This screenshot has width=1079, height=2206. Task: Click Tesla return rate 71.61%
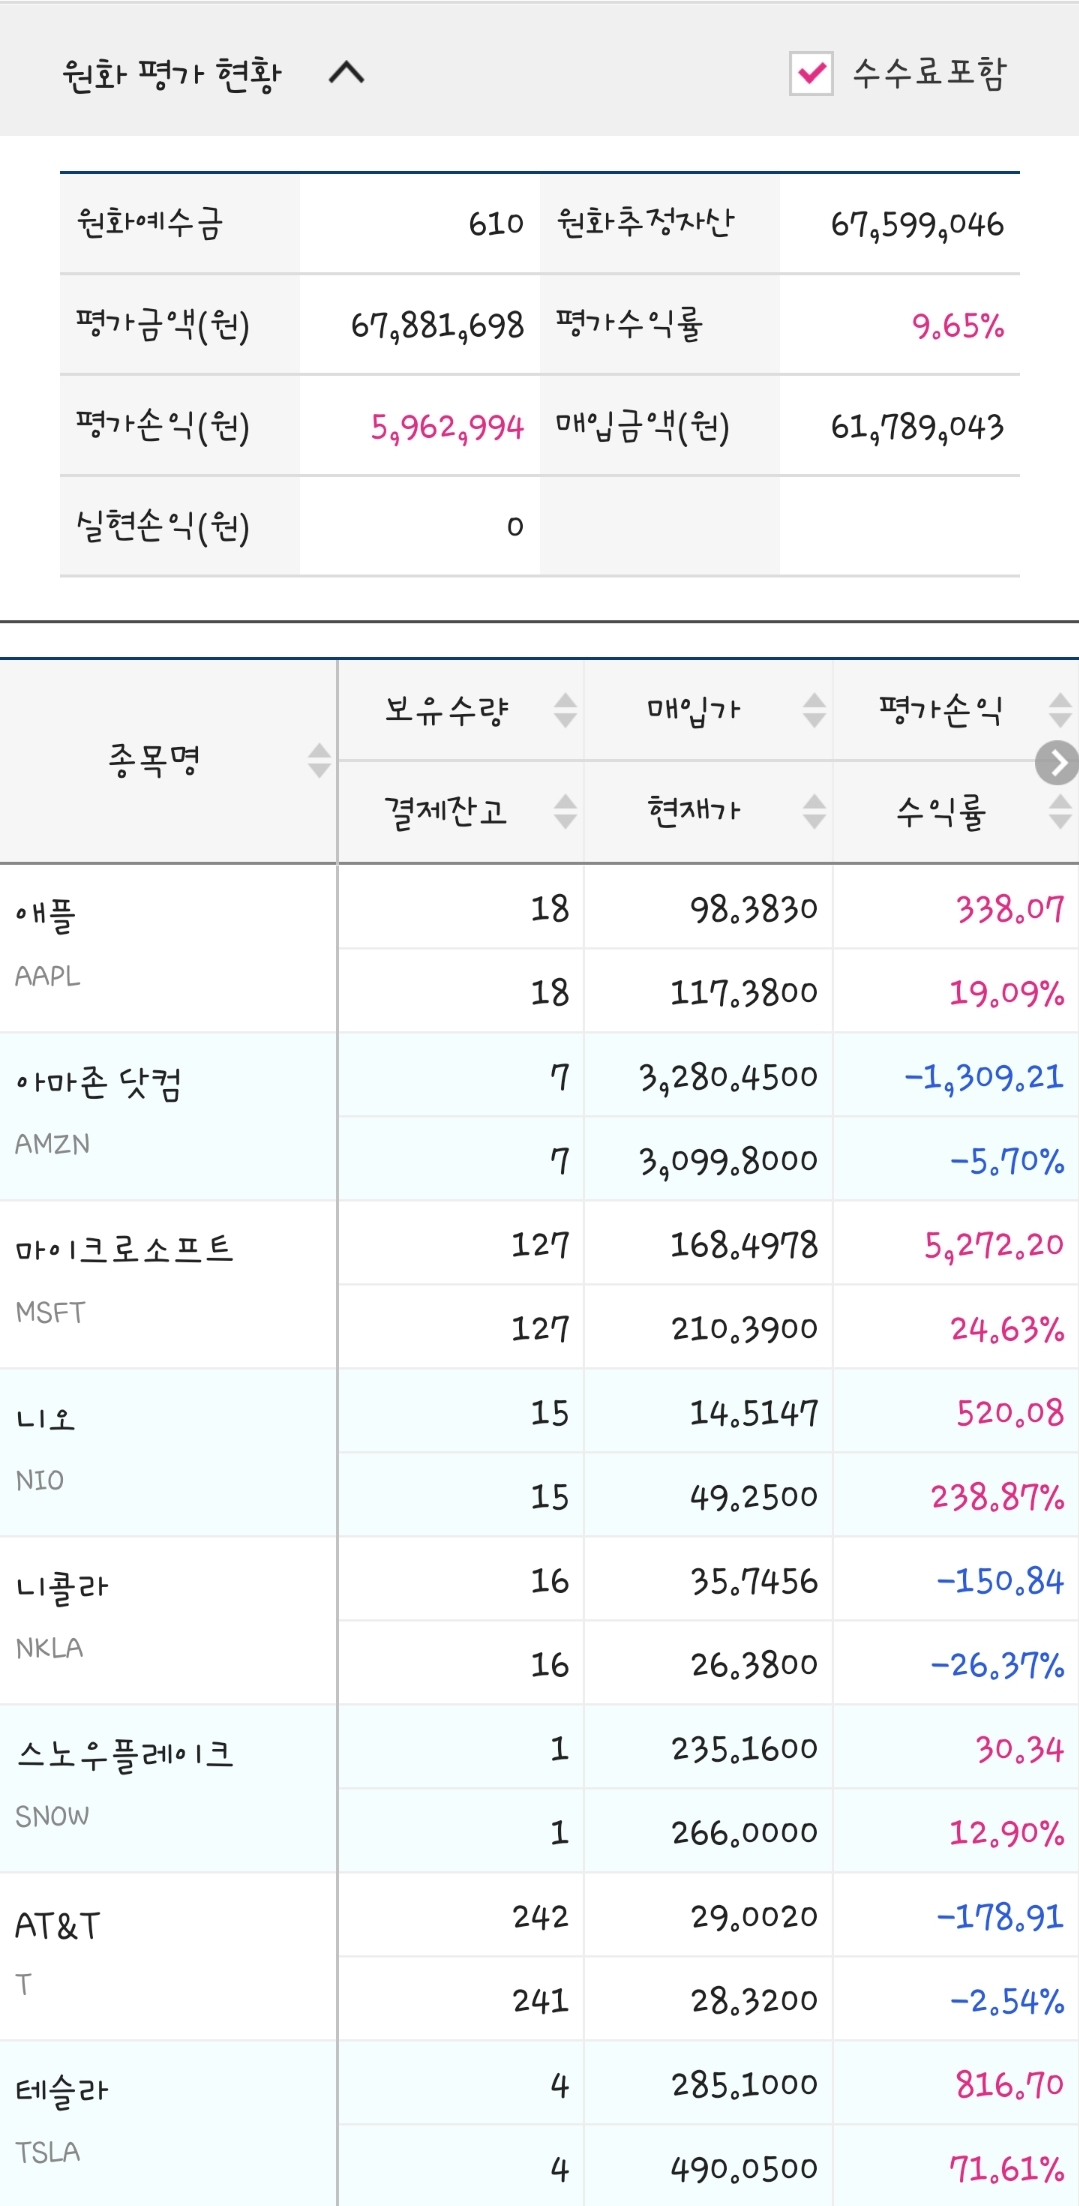click(x=1007, y=2169)
